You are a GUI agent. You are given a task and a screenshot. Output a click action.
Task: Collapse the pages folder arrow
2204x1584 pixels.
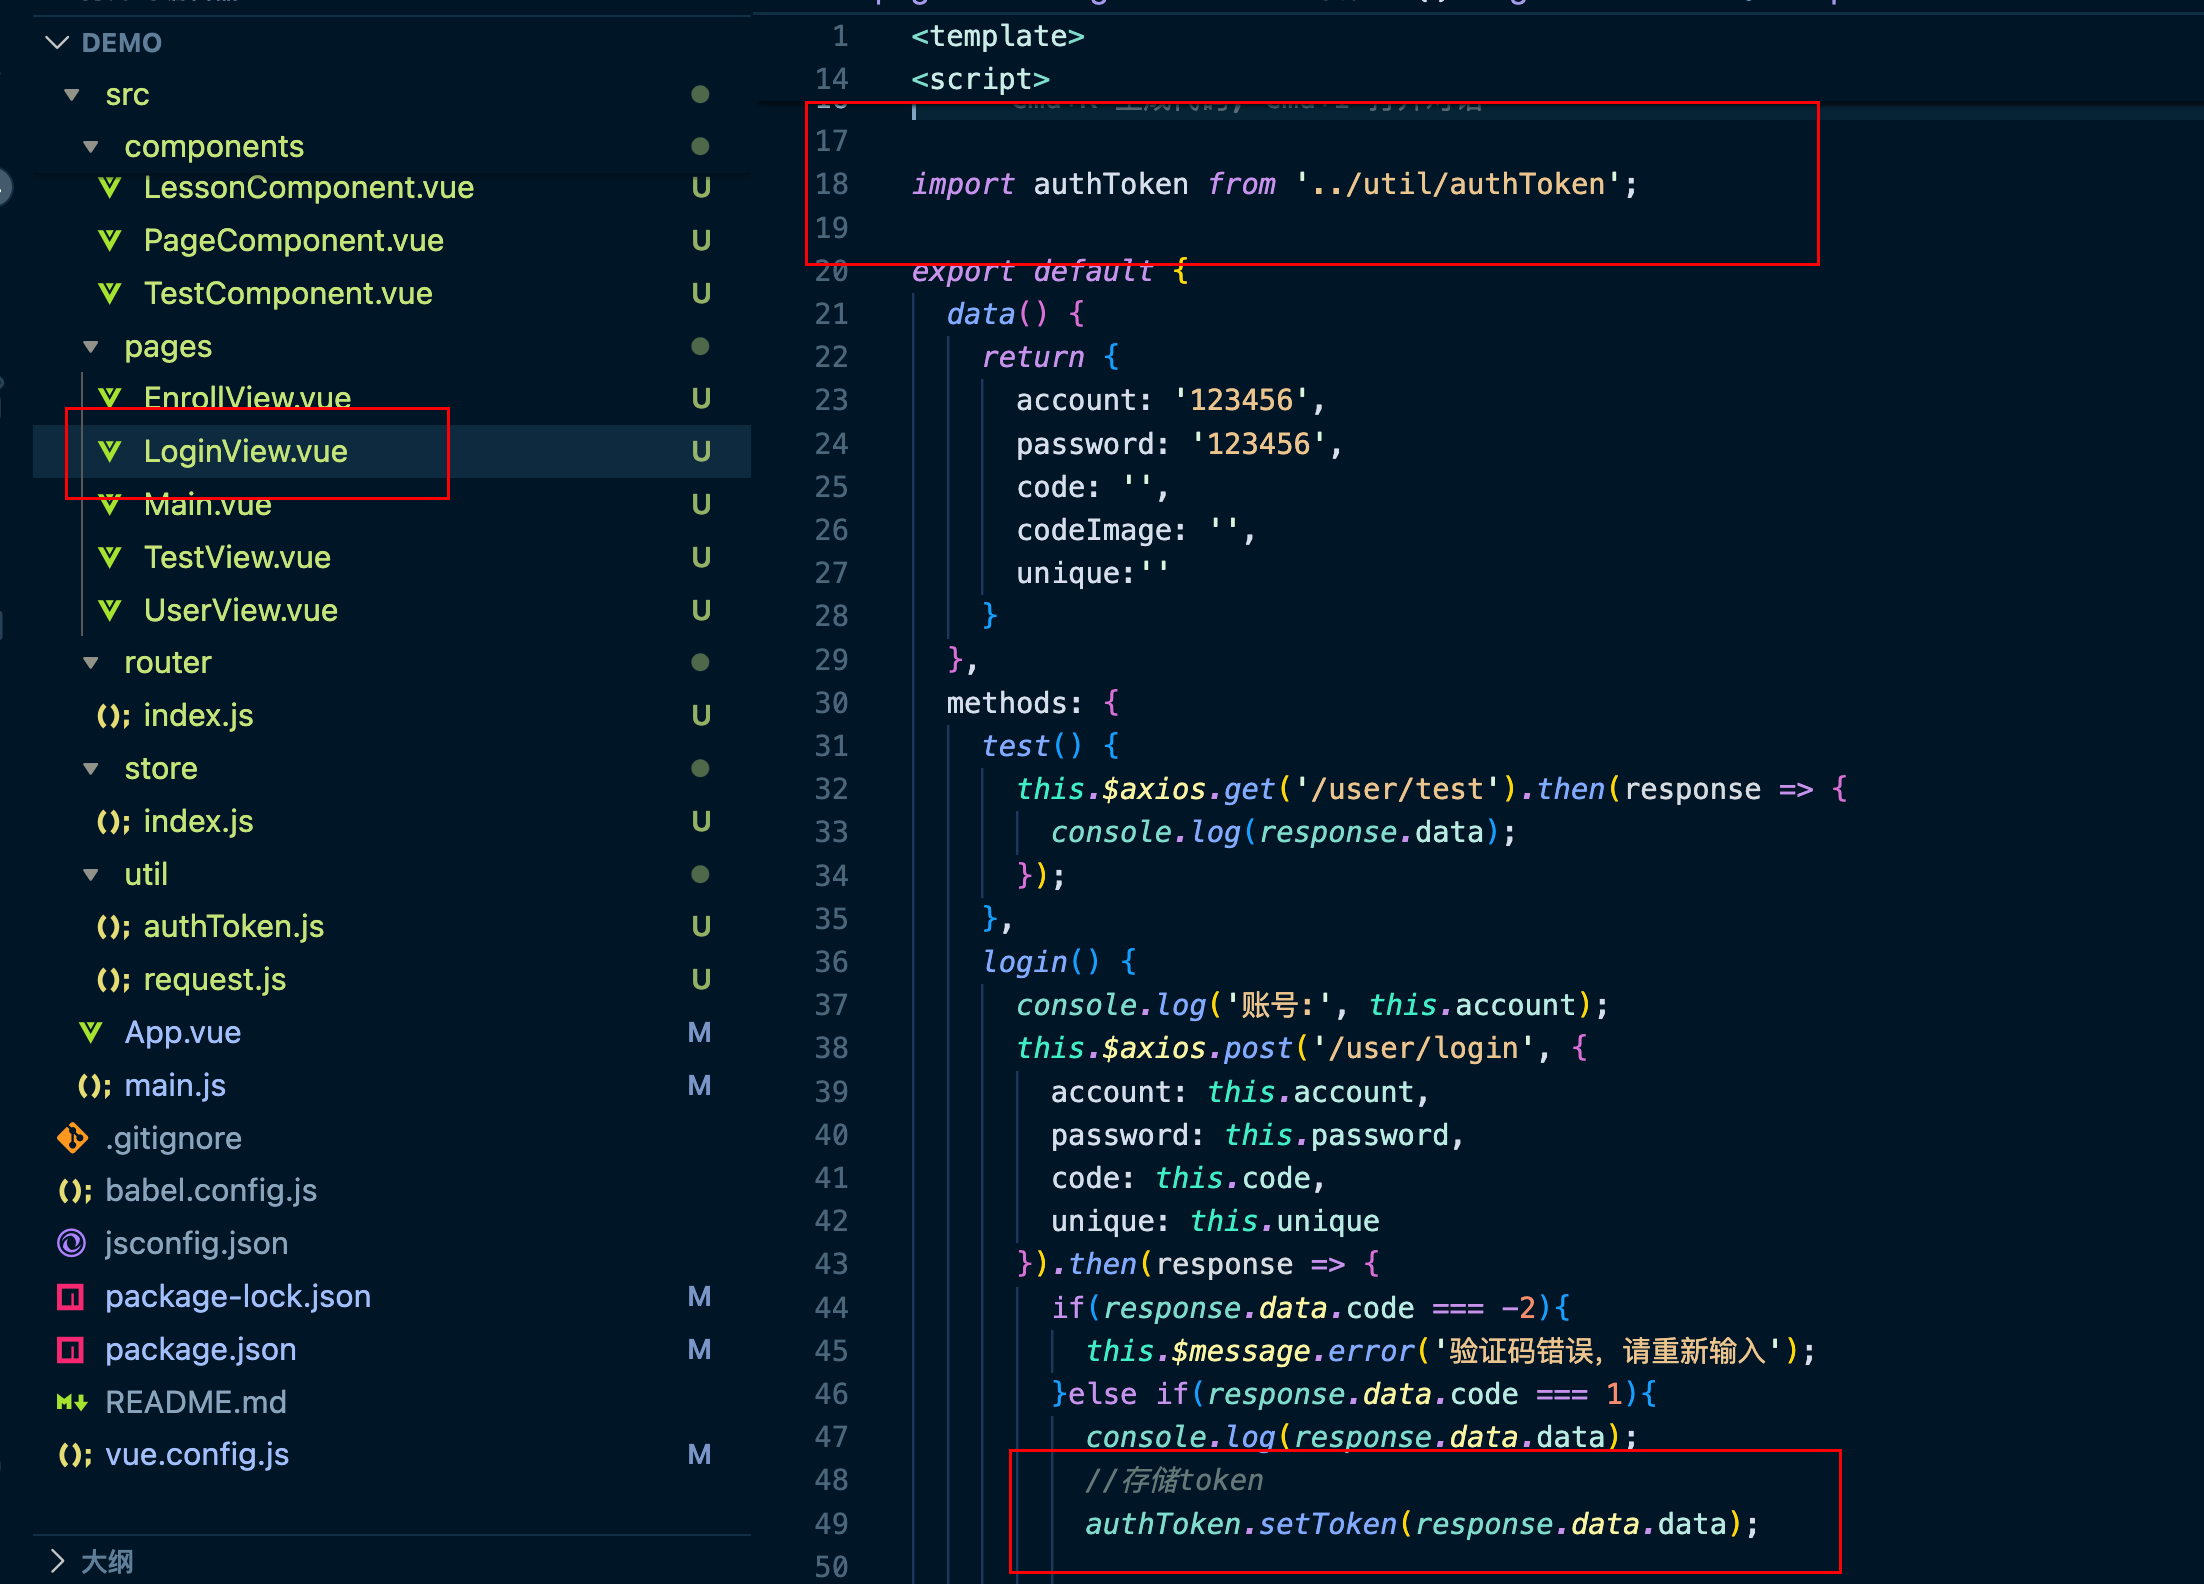(91, 347)
